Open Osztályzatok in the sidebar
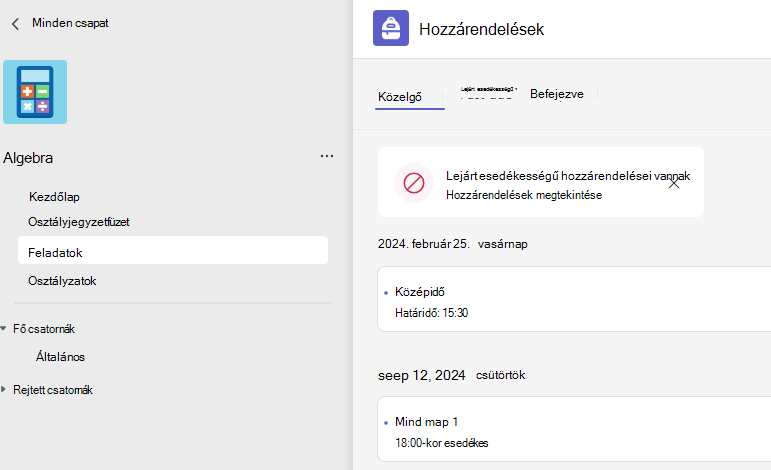The height and width of the screenshot is (470, 771). point(62,281)
